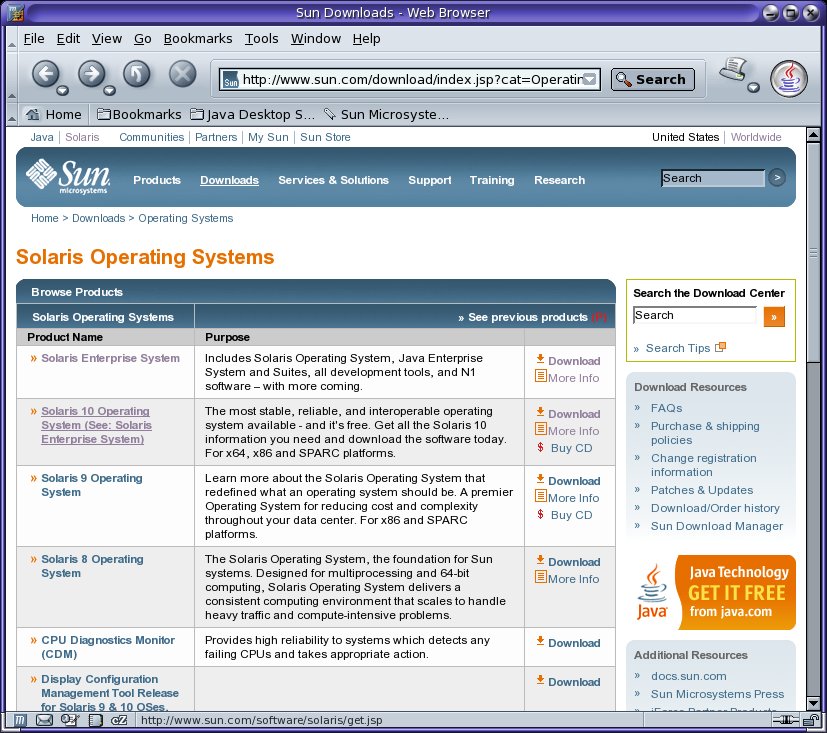Open the Print button dropdown arrow

[754, 87]
